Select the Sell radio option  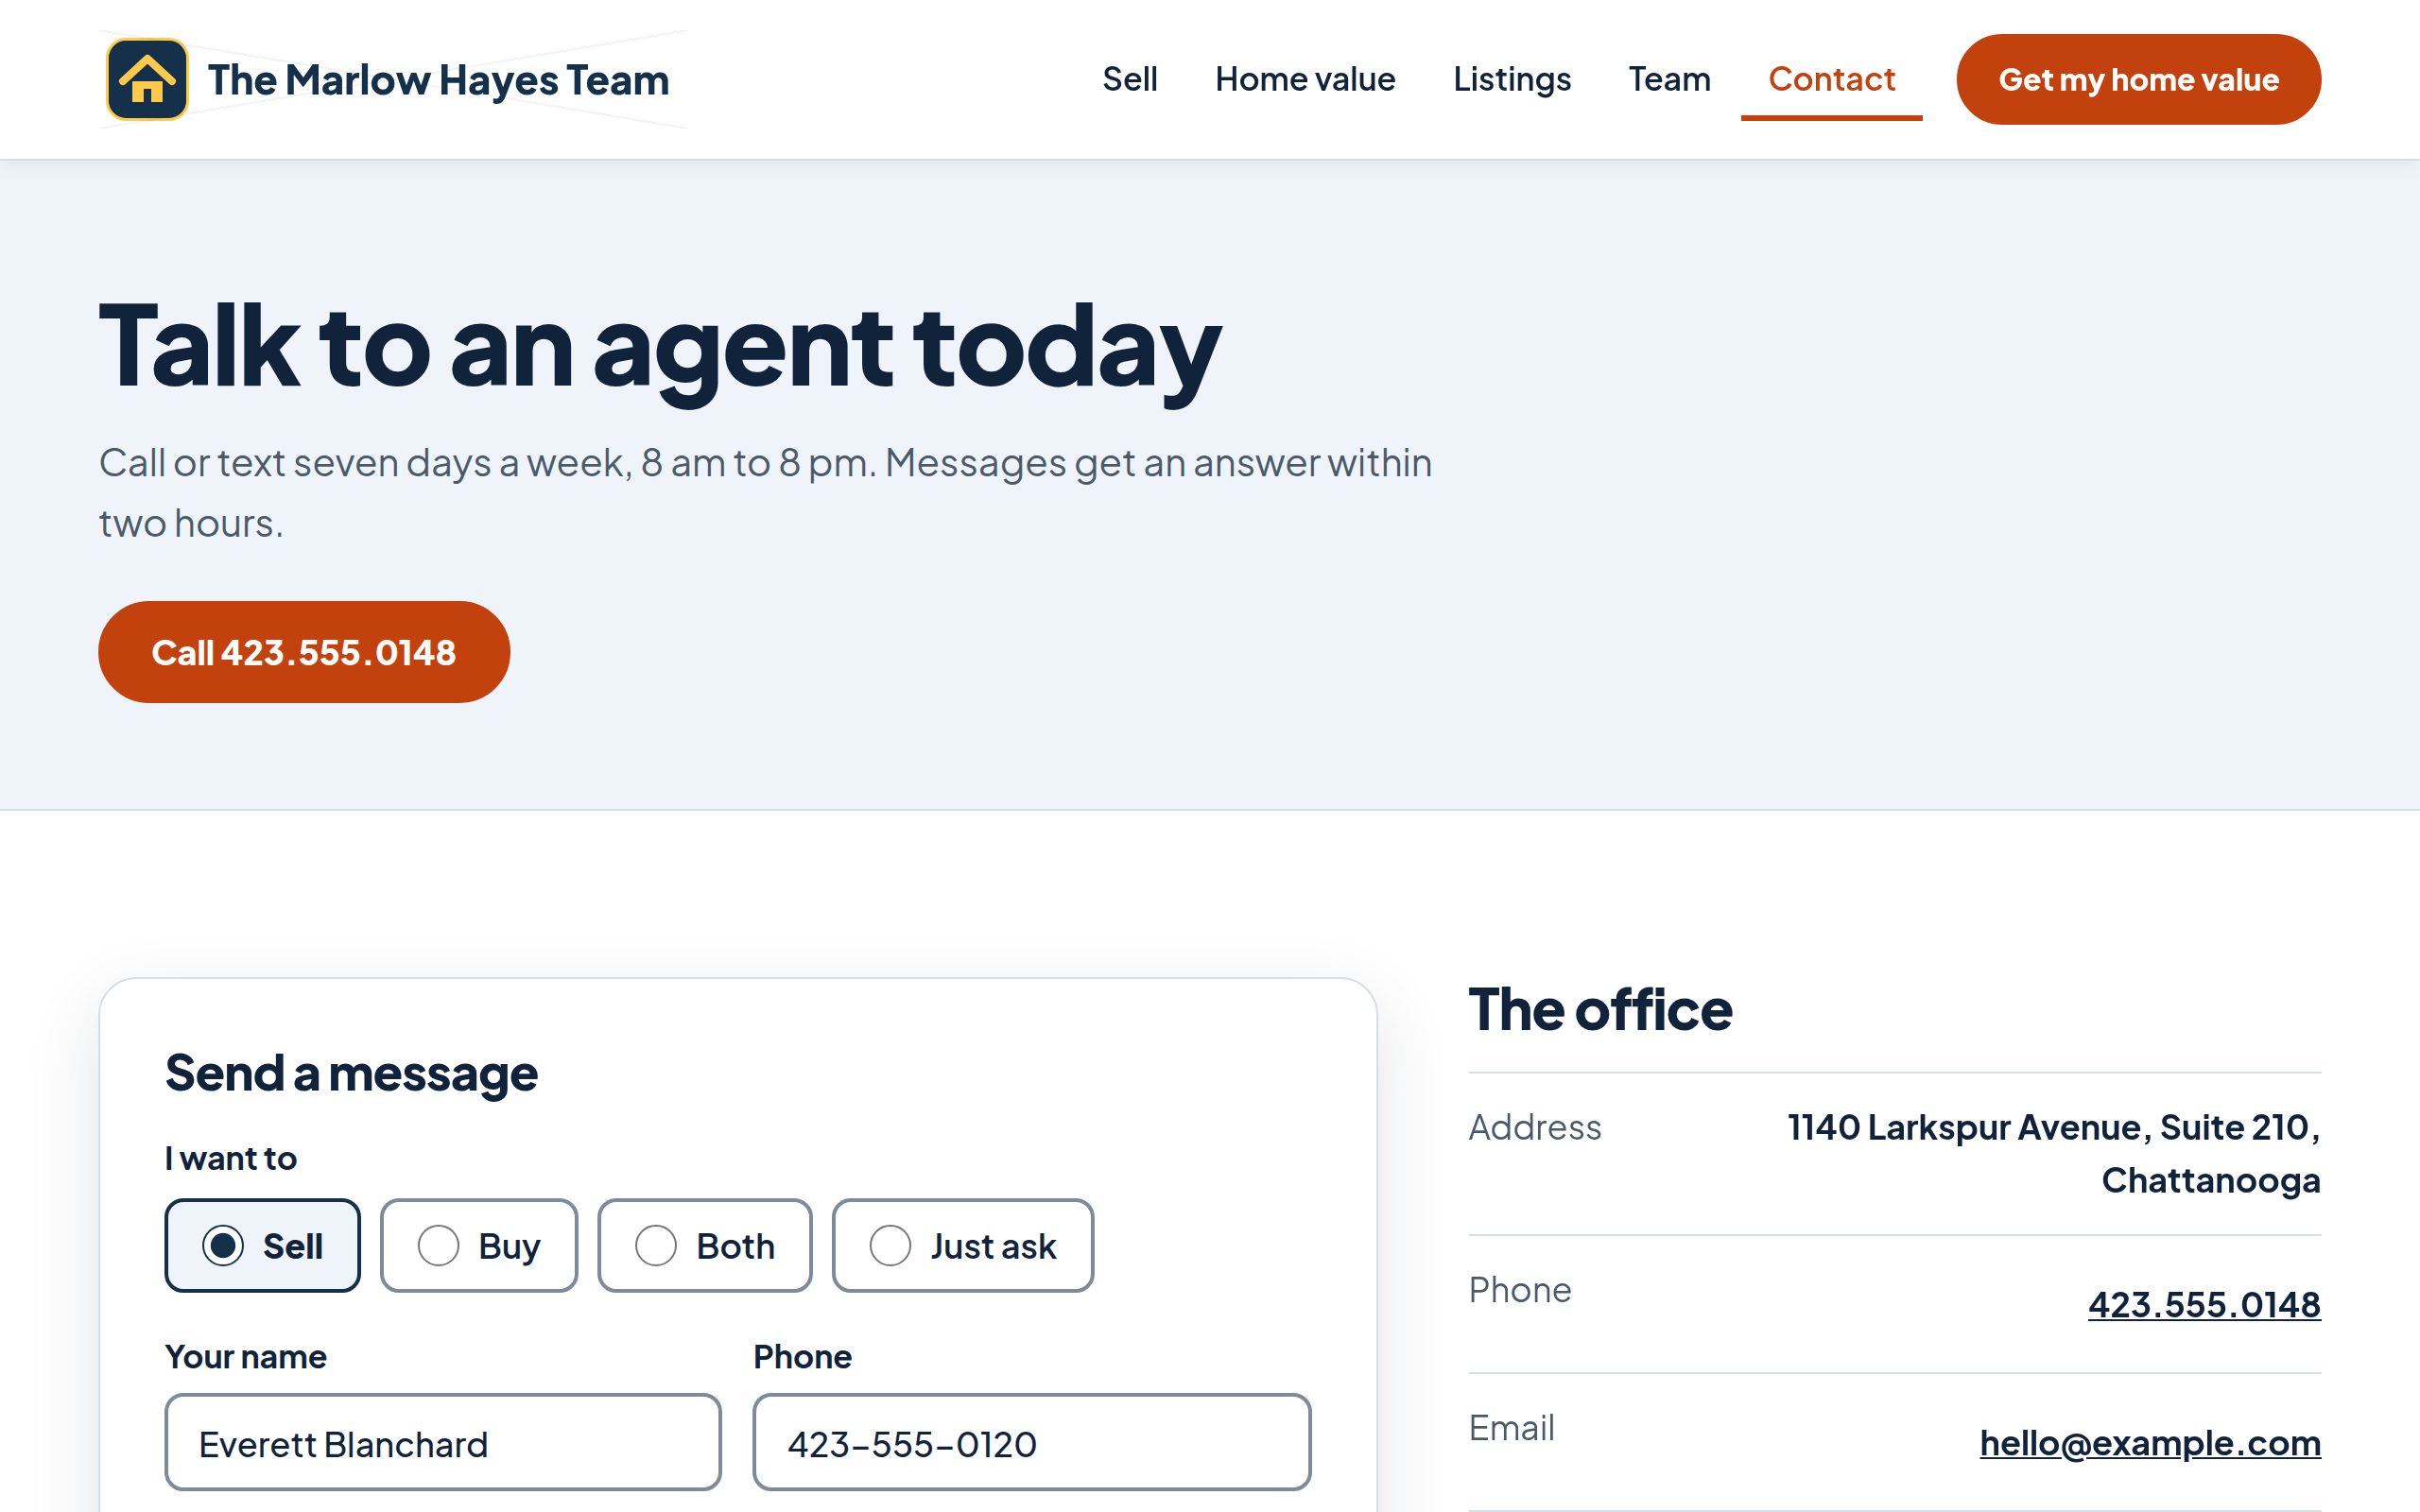262,1245
